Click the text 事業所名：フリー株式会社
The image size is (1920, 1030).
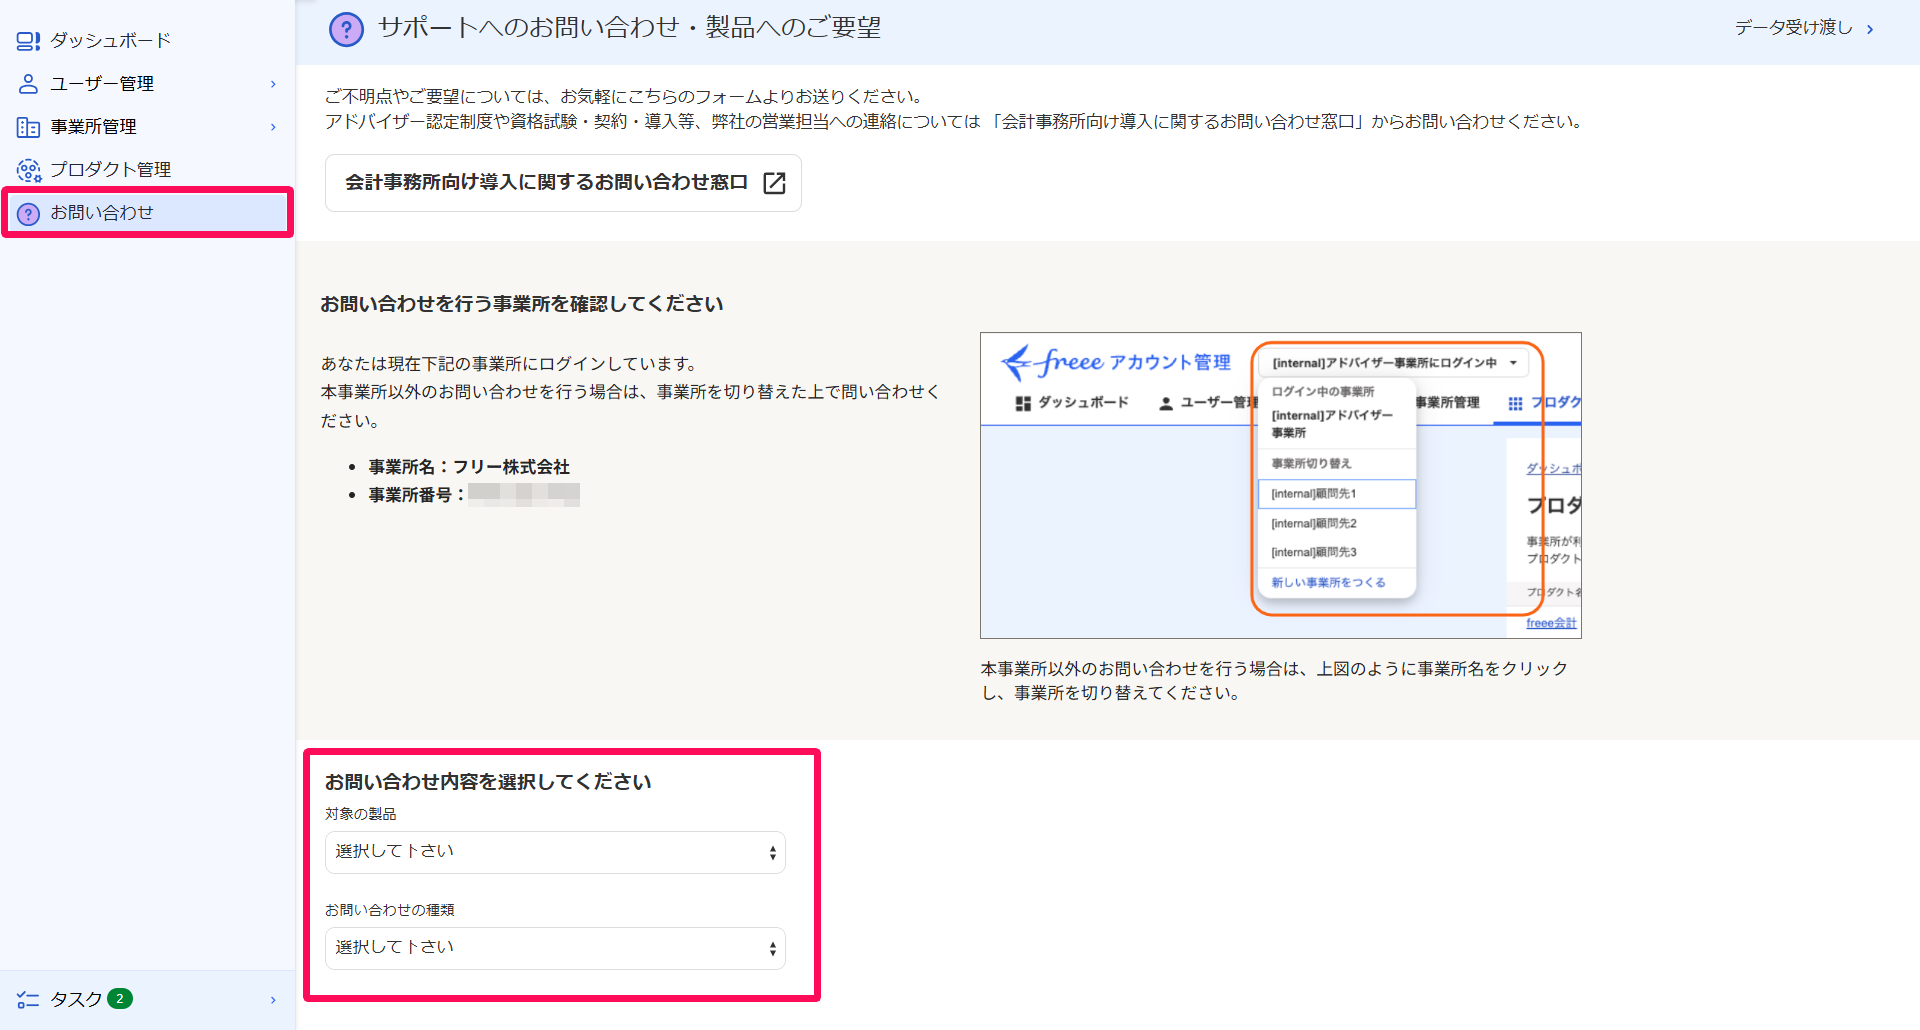pos(469,467)
